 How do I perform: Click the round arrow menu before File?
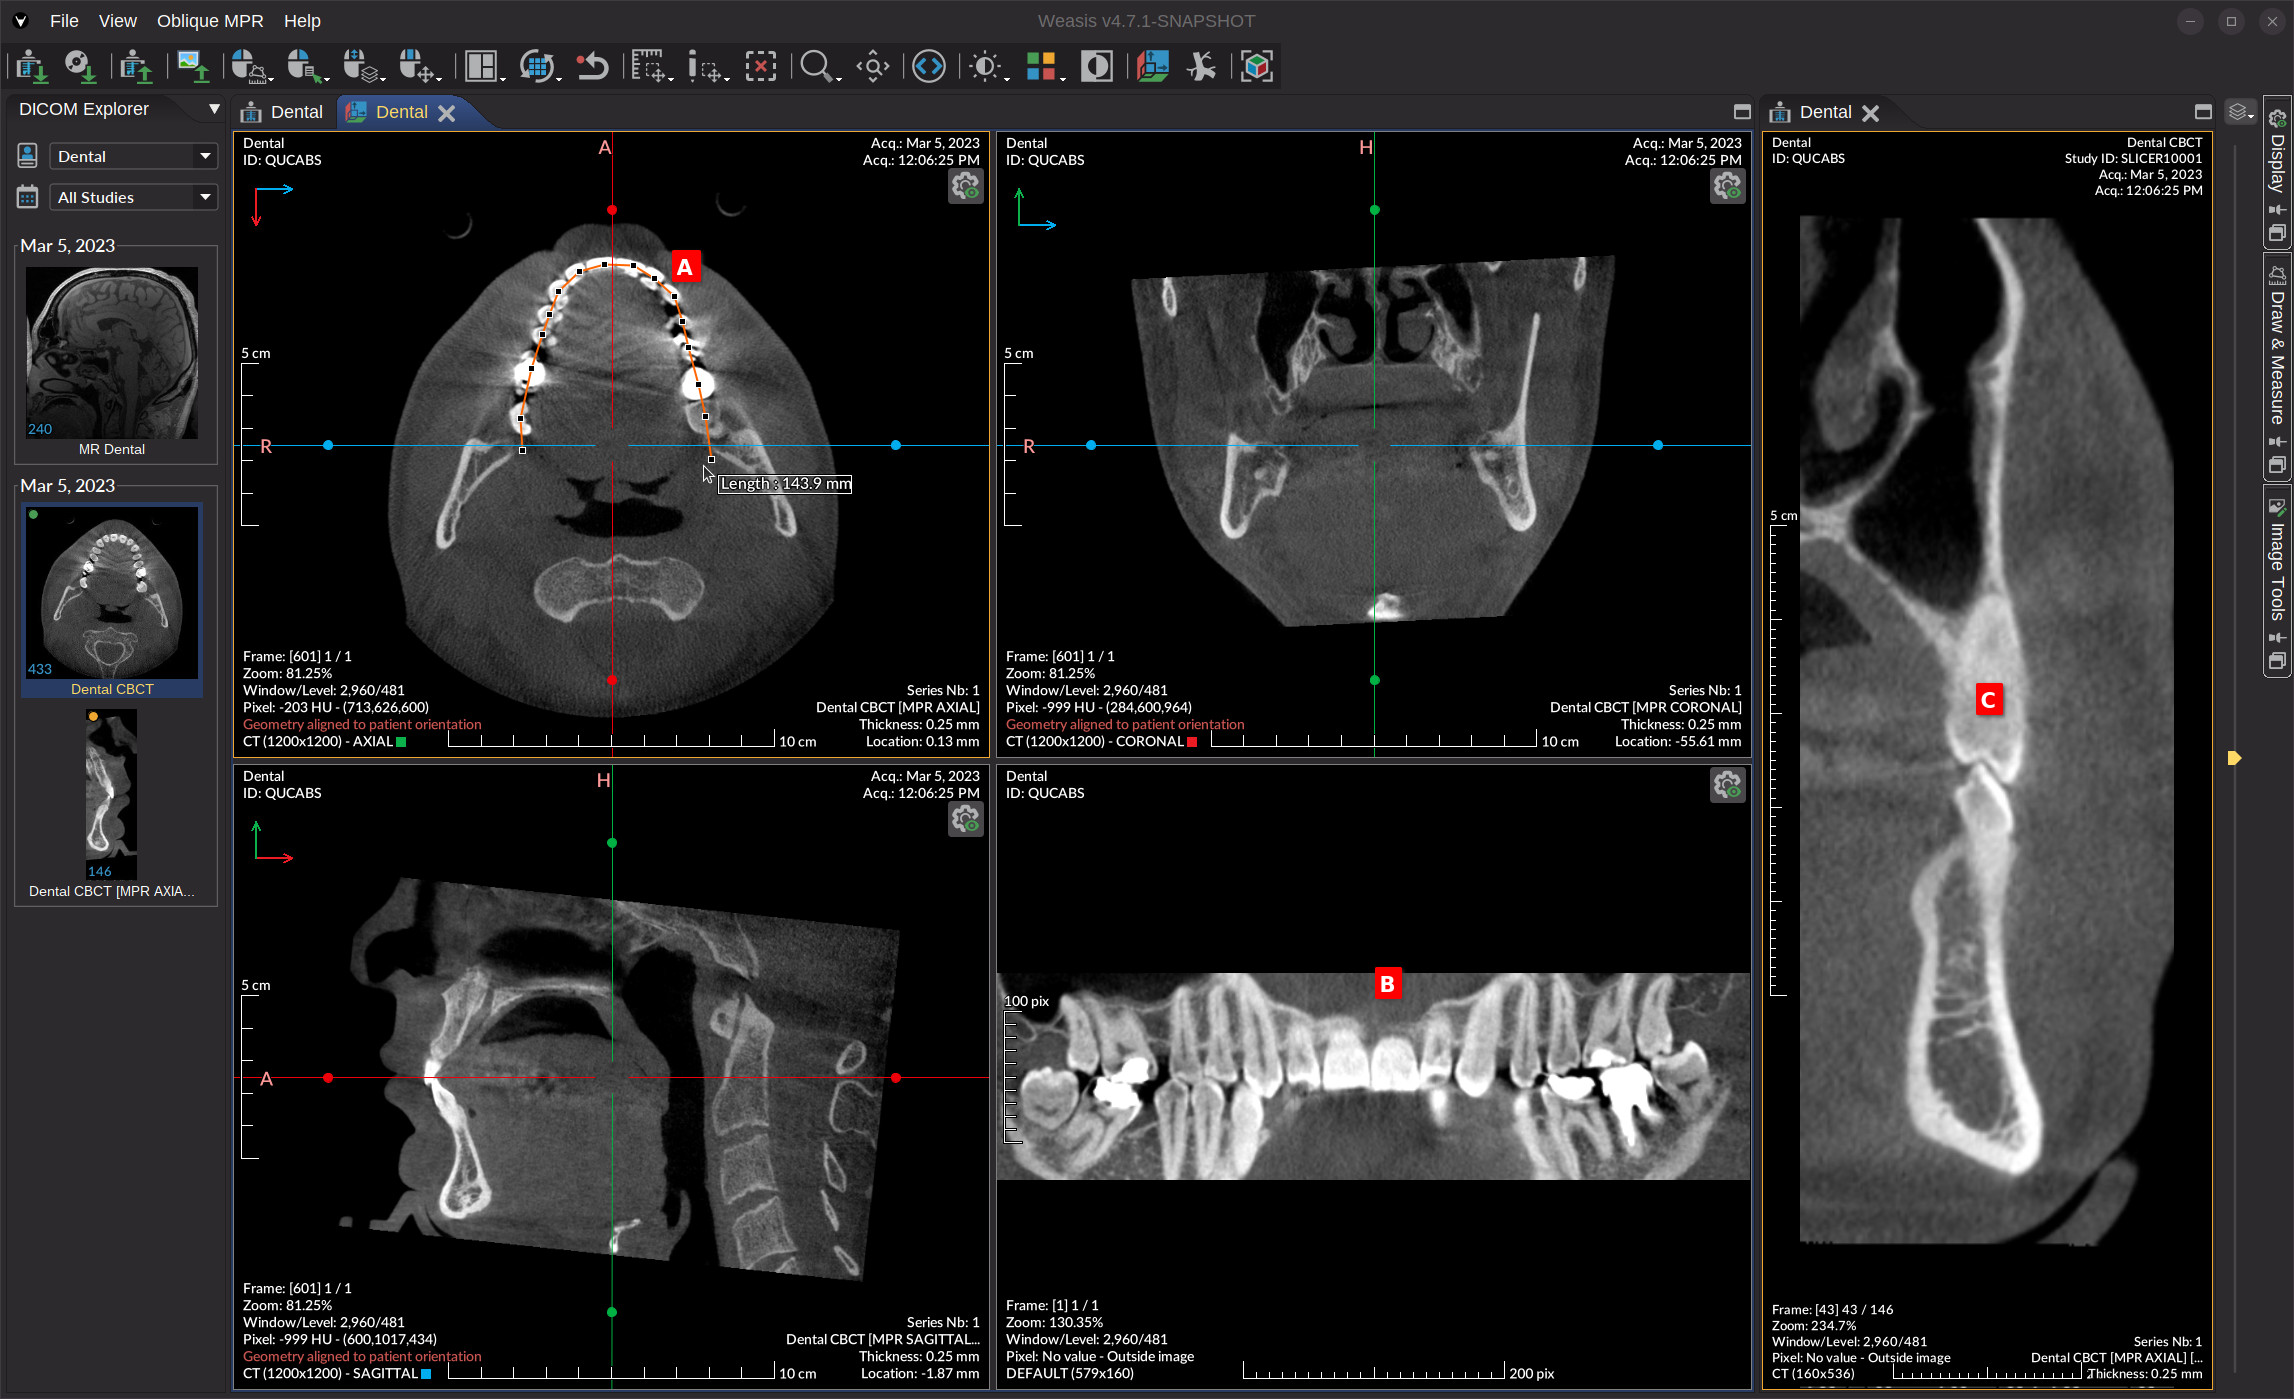pos(20,21)
